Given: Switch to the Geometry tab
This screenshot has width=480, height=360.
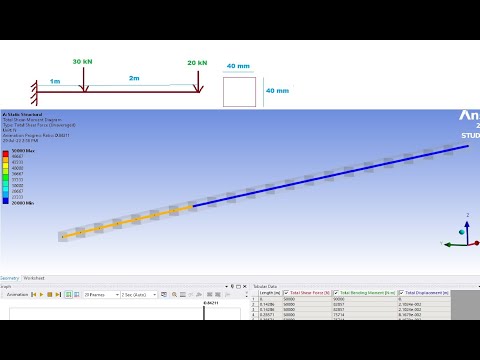Looking at the screenshot, I should (9, 278).
